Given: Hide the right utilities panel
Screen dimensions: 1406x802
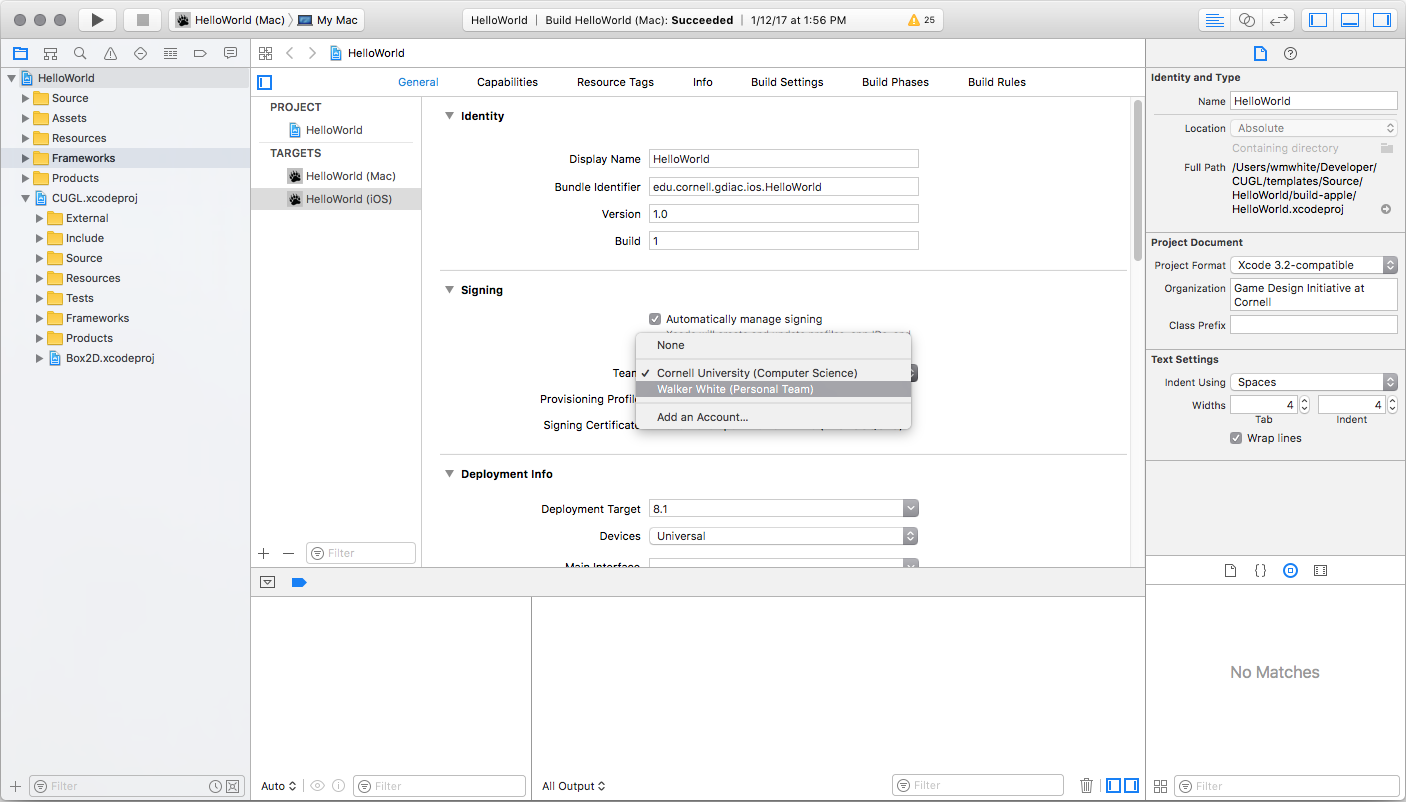Looking at the screenshot, I should pos(1381,20).
